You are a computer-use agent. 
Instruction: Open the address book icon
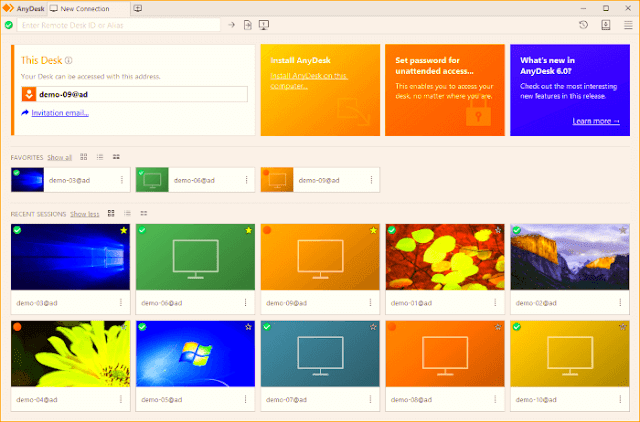point(606,25)
